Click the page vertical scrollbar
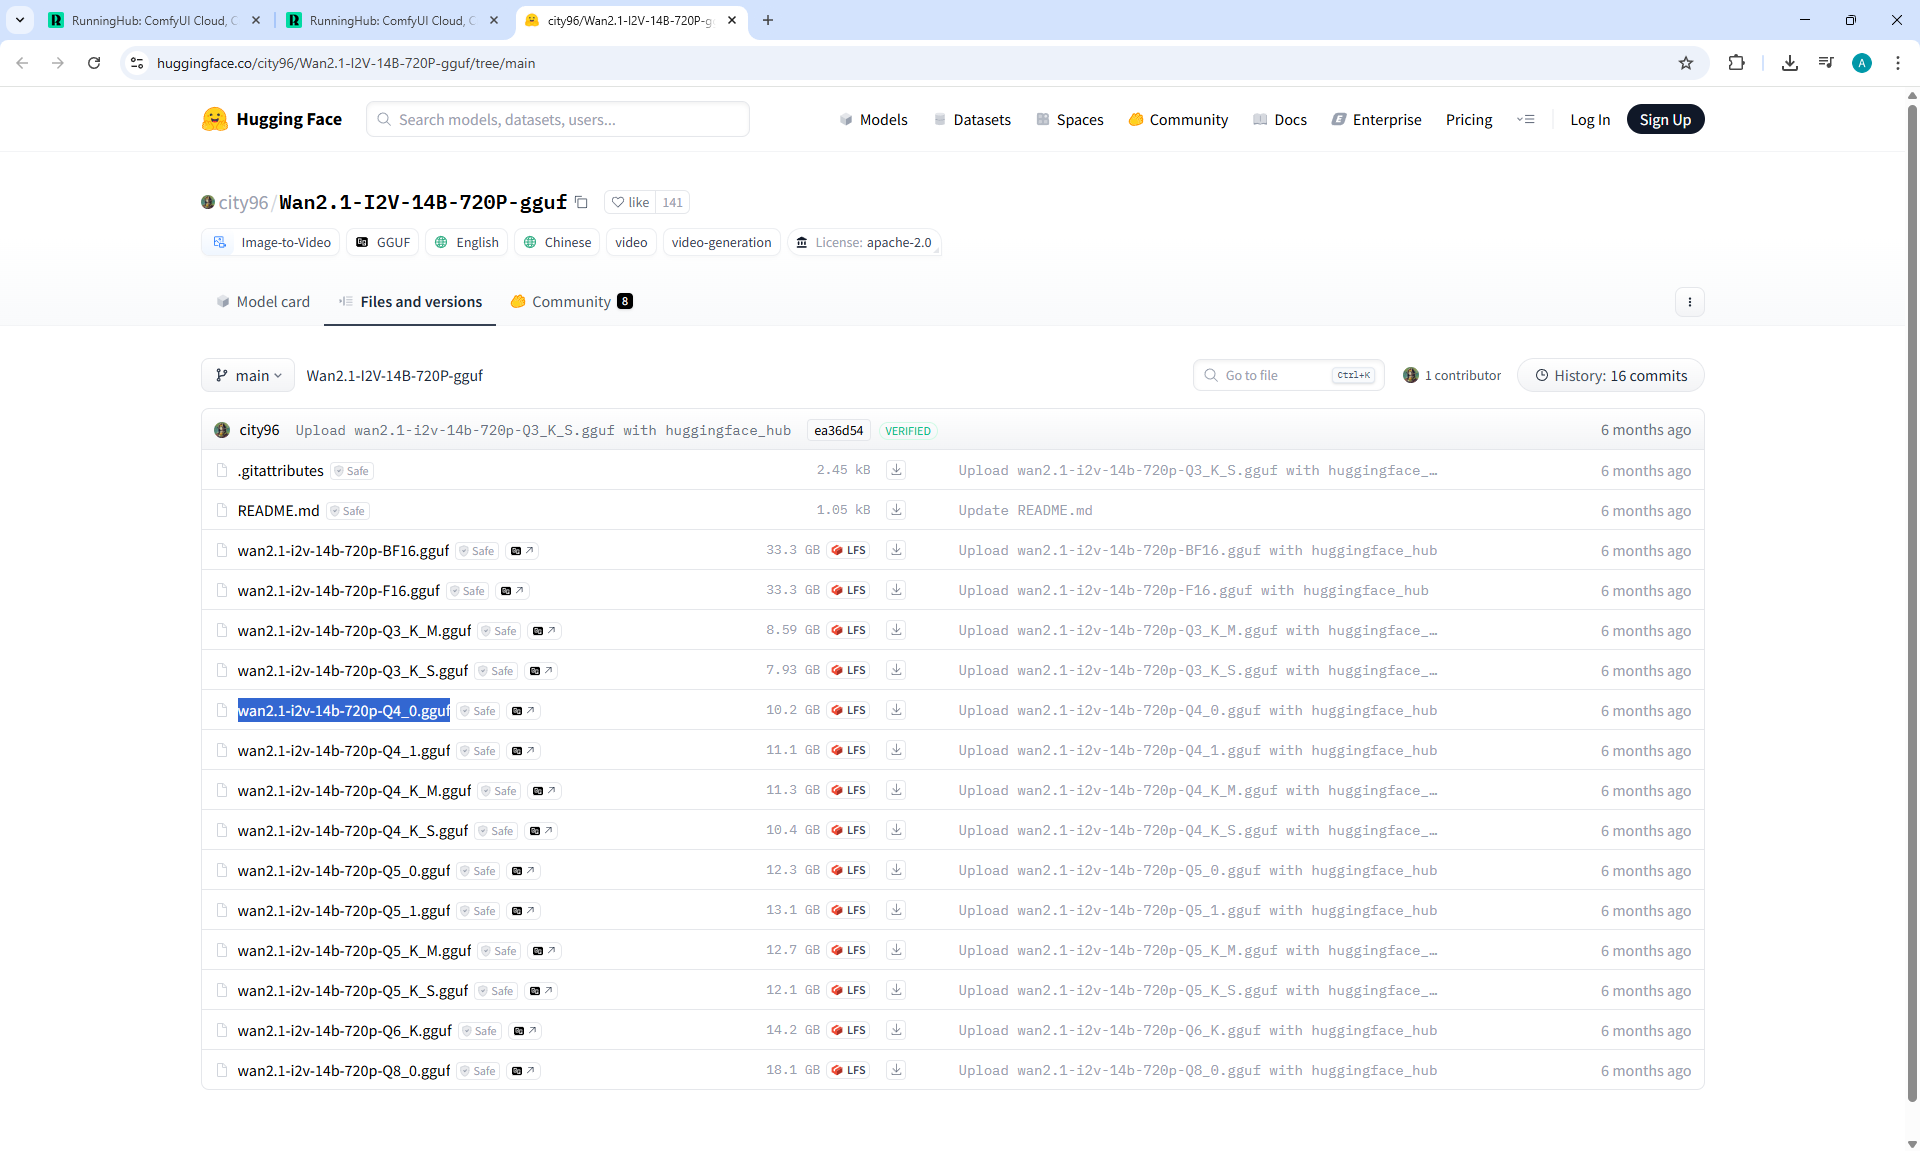 [x=1912, y=600]
